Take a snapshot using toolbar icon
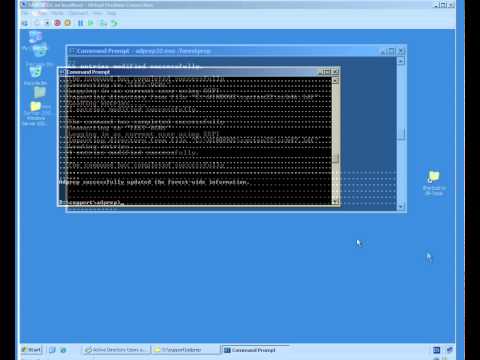The width and height of the screenshot is (480, 360). coord(103,23)
